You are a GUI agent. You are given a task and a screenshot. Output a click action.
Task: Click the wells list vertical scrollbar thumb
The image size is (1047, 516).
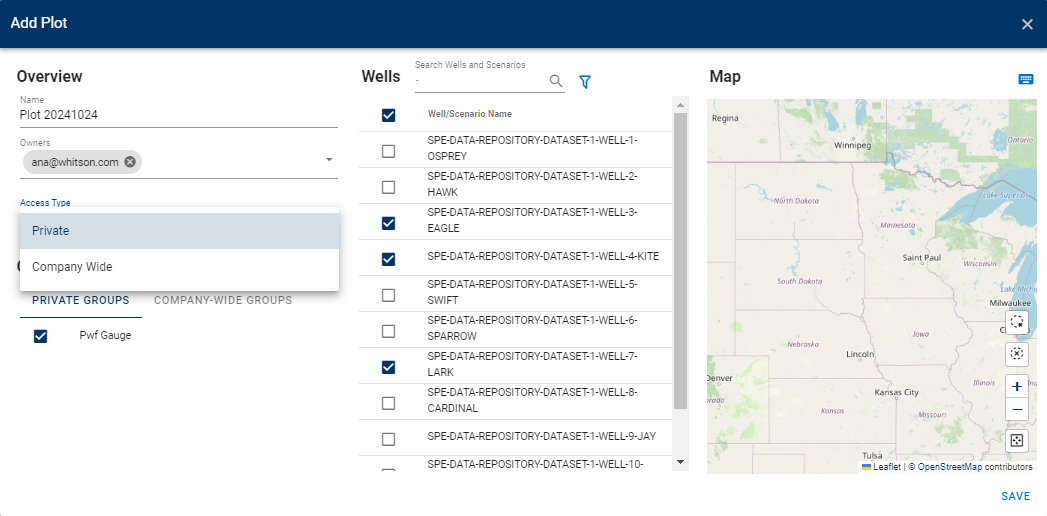coord(680,260)
